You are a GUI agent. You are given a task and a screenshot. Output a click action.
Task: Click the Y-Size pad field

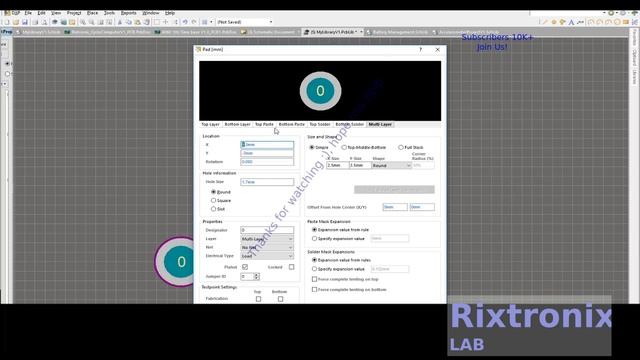(x=360, y=165)
